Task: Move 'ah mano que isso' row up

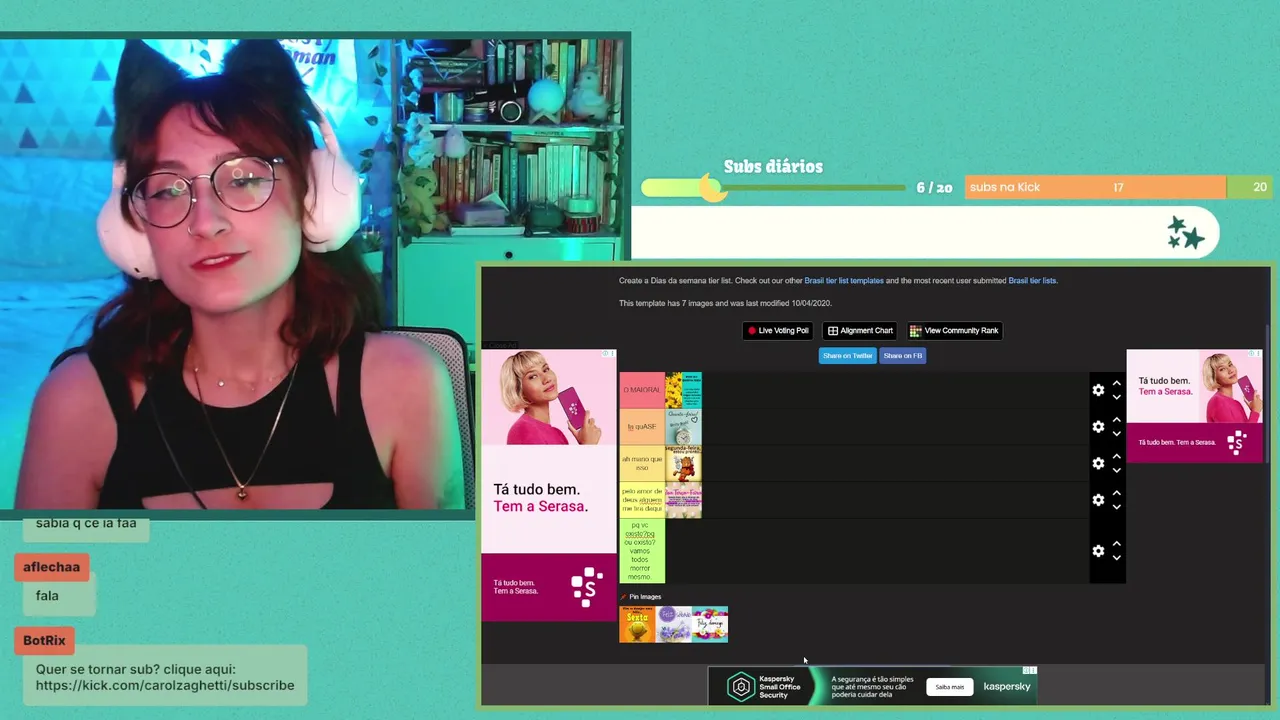Action: click(1117, 456)
